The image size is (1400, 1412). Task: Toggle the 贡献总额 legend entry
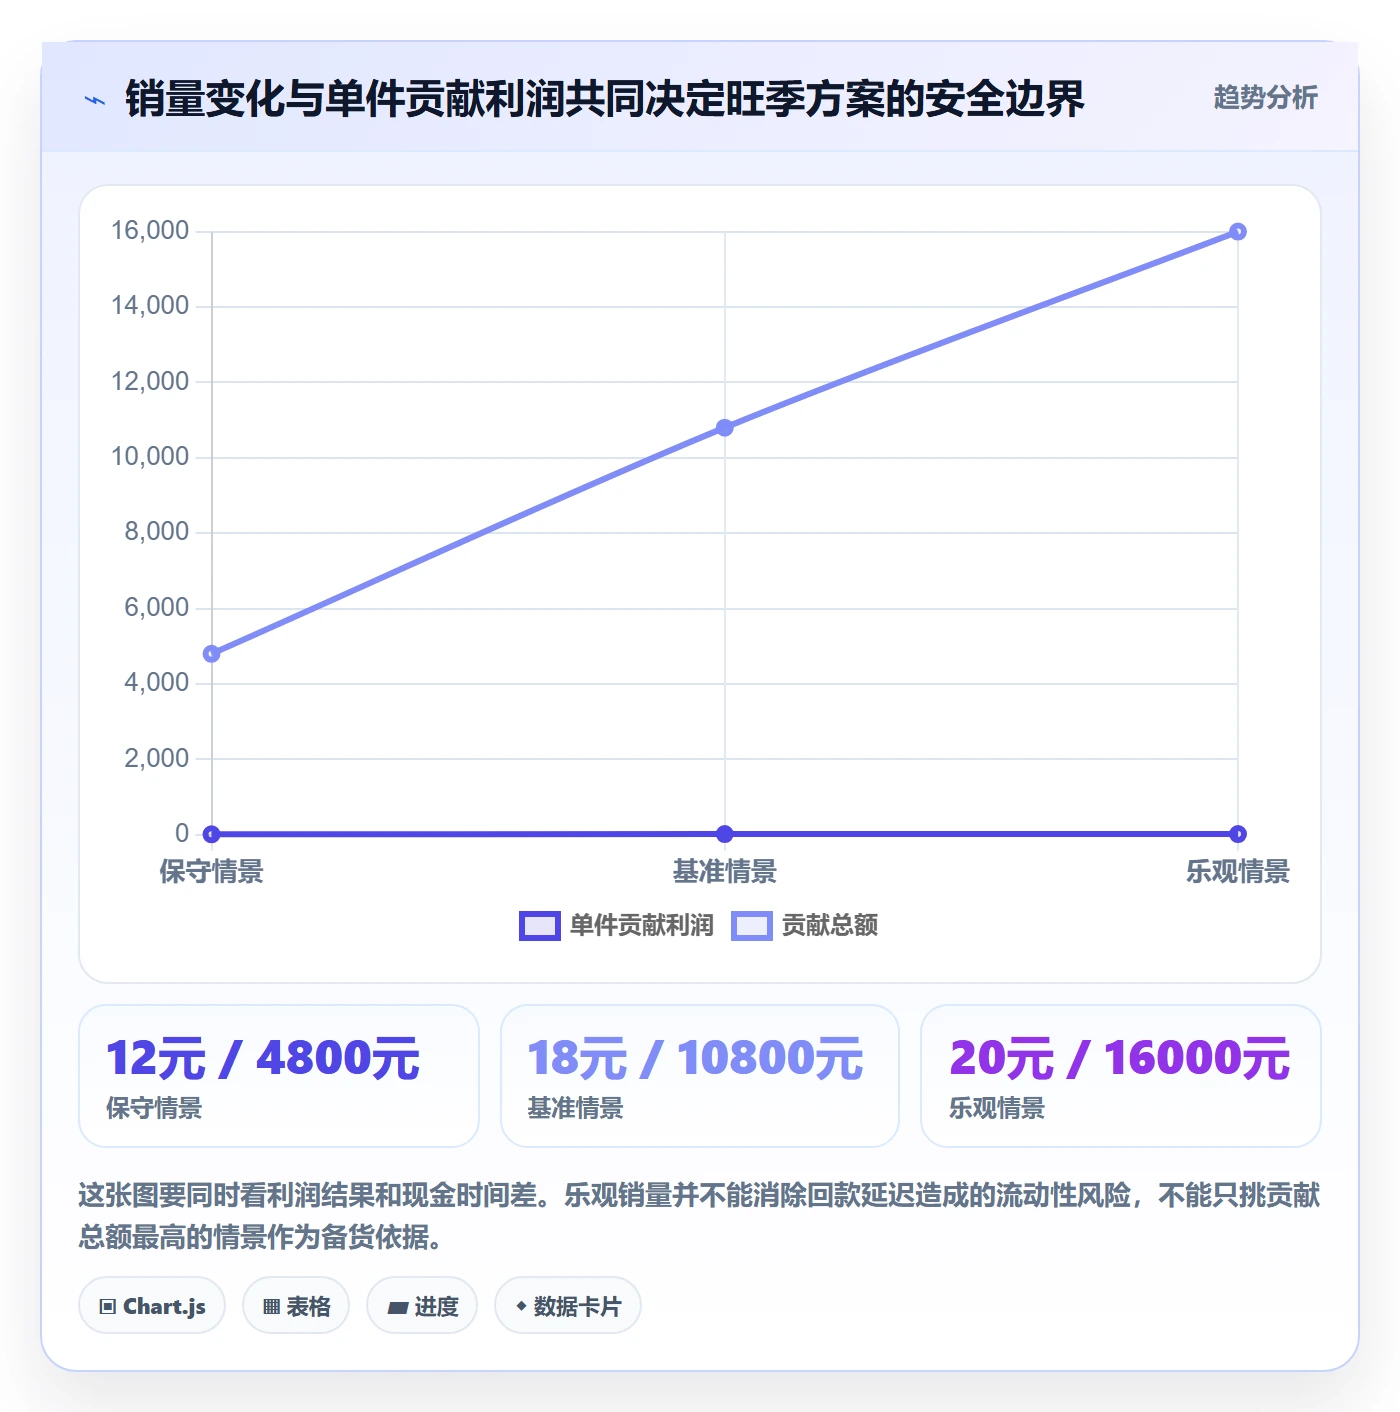[805, 926]
